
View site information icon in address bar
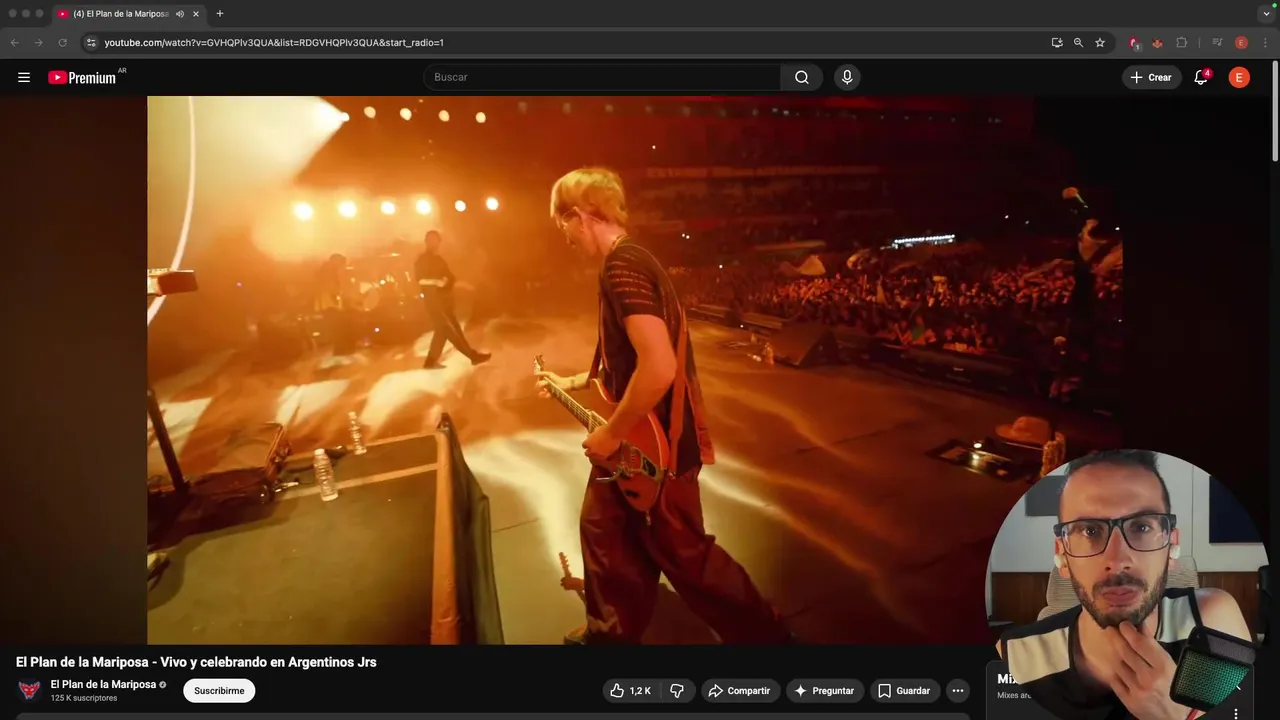point(91,43)
